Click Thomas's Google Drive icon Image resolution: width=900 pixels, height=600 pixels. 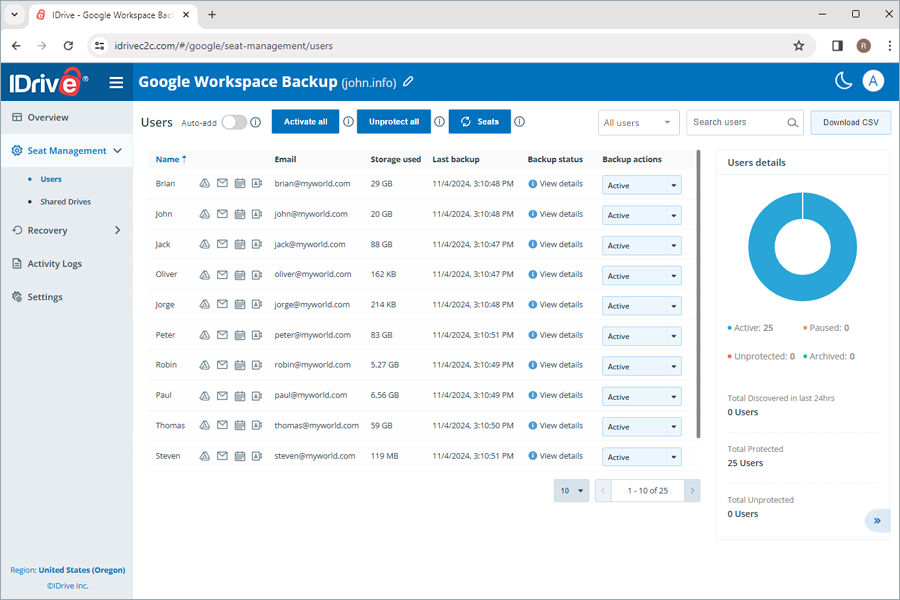click(x=204, y=425)
